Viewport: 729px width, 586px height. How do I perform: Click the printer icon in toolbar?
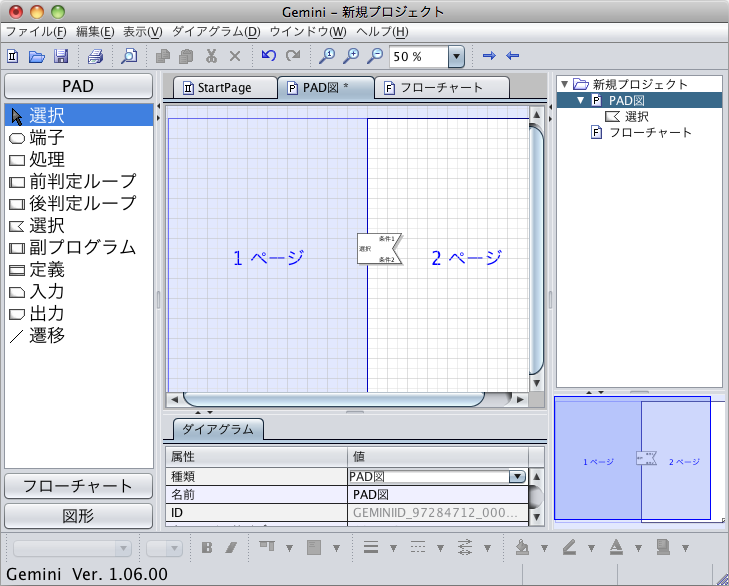(x=95, y=56)
